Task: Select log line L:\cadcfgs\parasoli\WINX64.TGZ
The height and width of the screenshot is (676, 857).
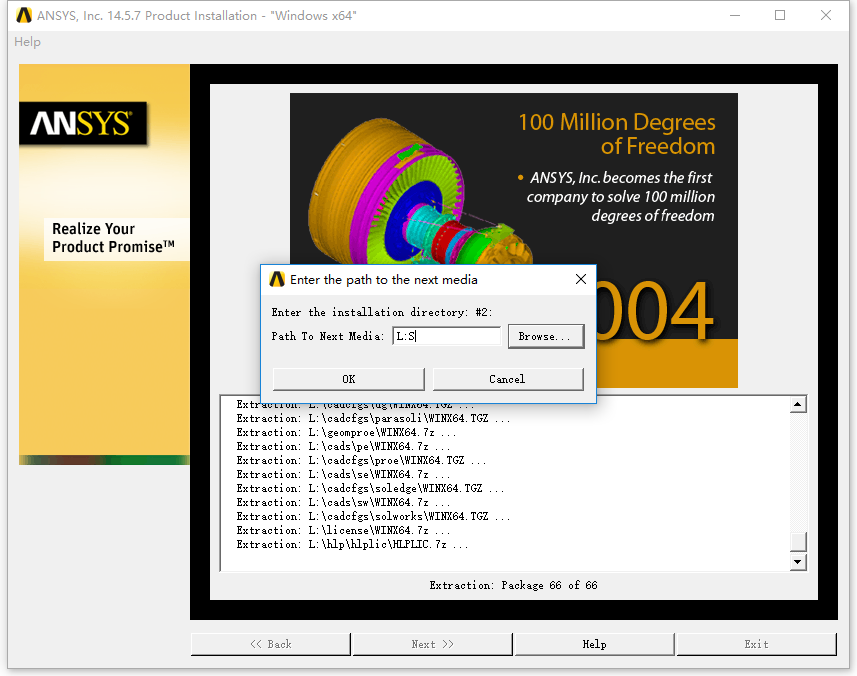Action: click(x=373, y=419)
